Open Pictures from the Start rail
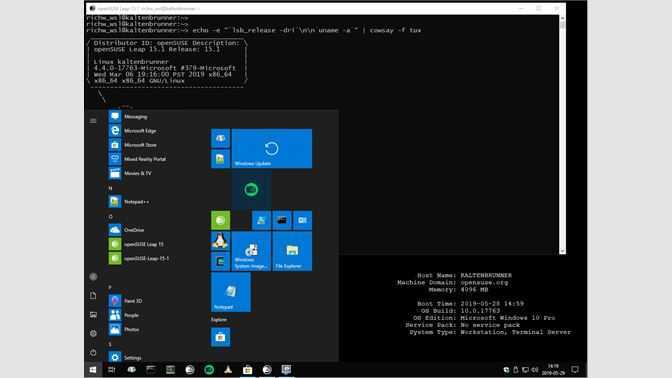The image size is (672, 378). [x=93, y=315]
